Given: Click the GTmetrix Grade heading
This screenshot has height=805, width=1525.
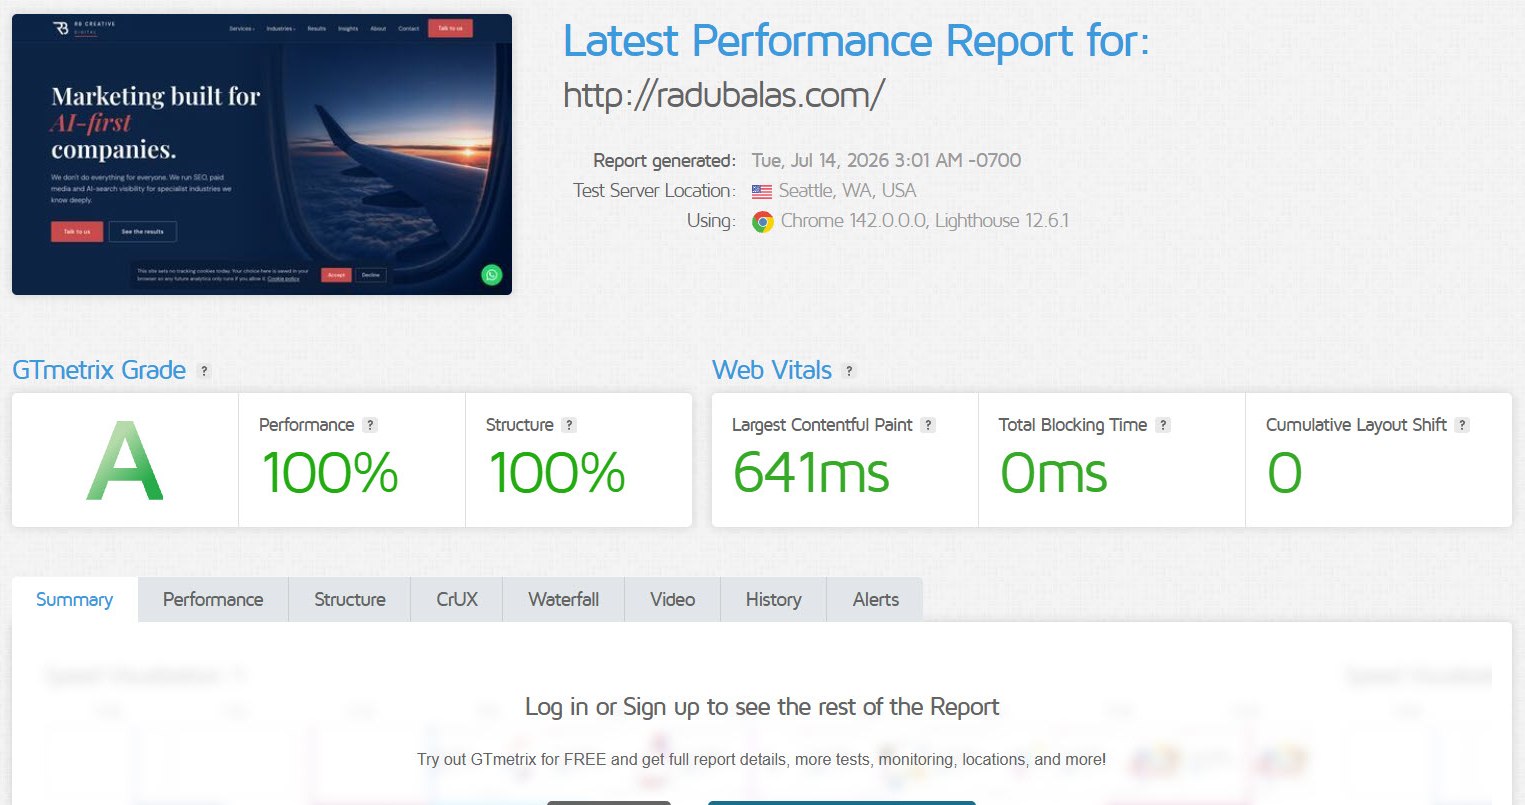Looking at the screenshot, I should pyautogui.click(x=99, y=370).
